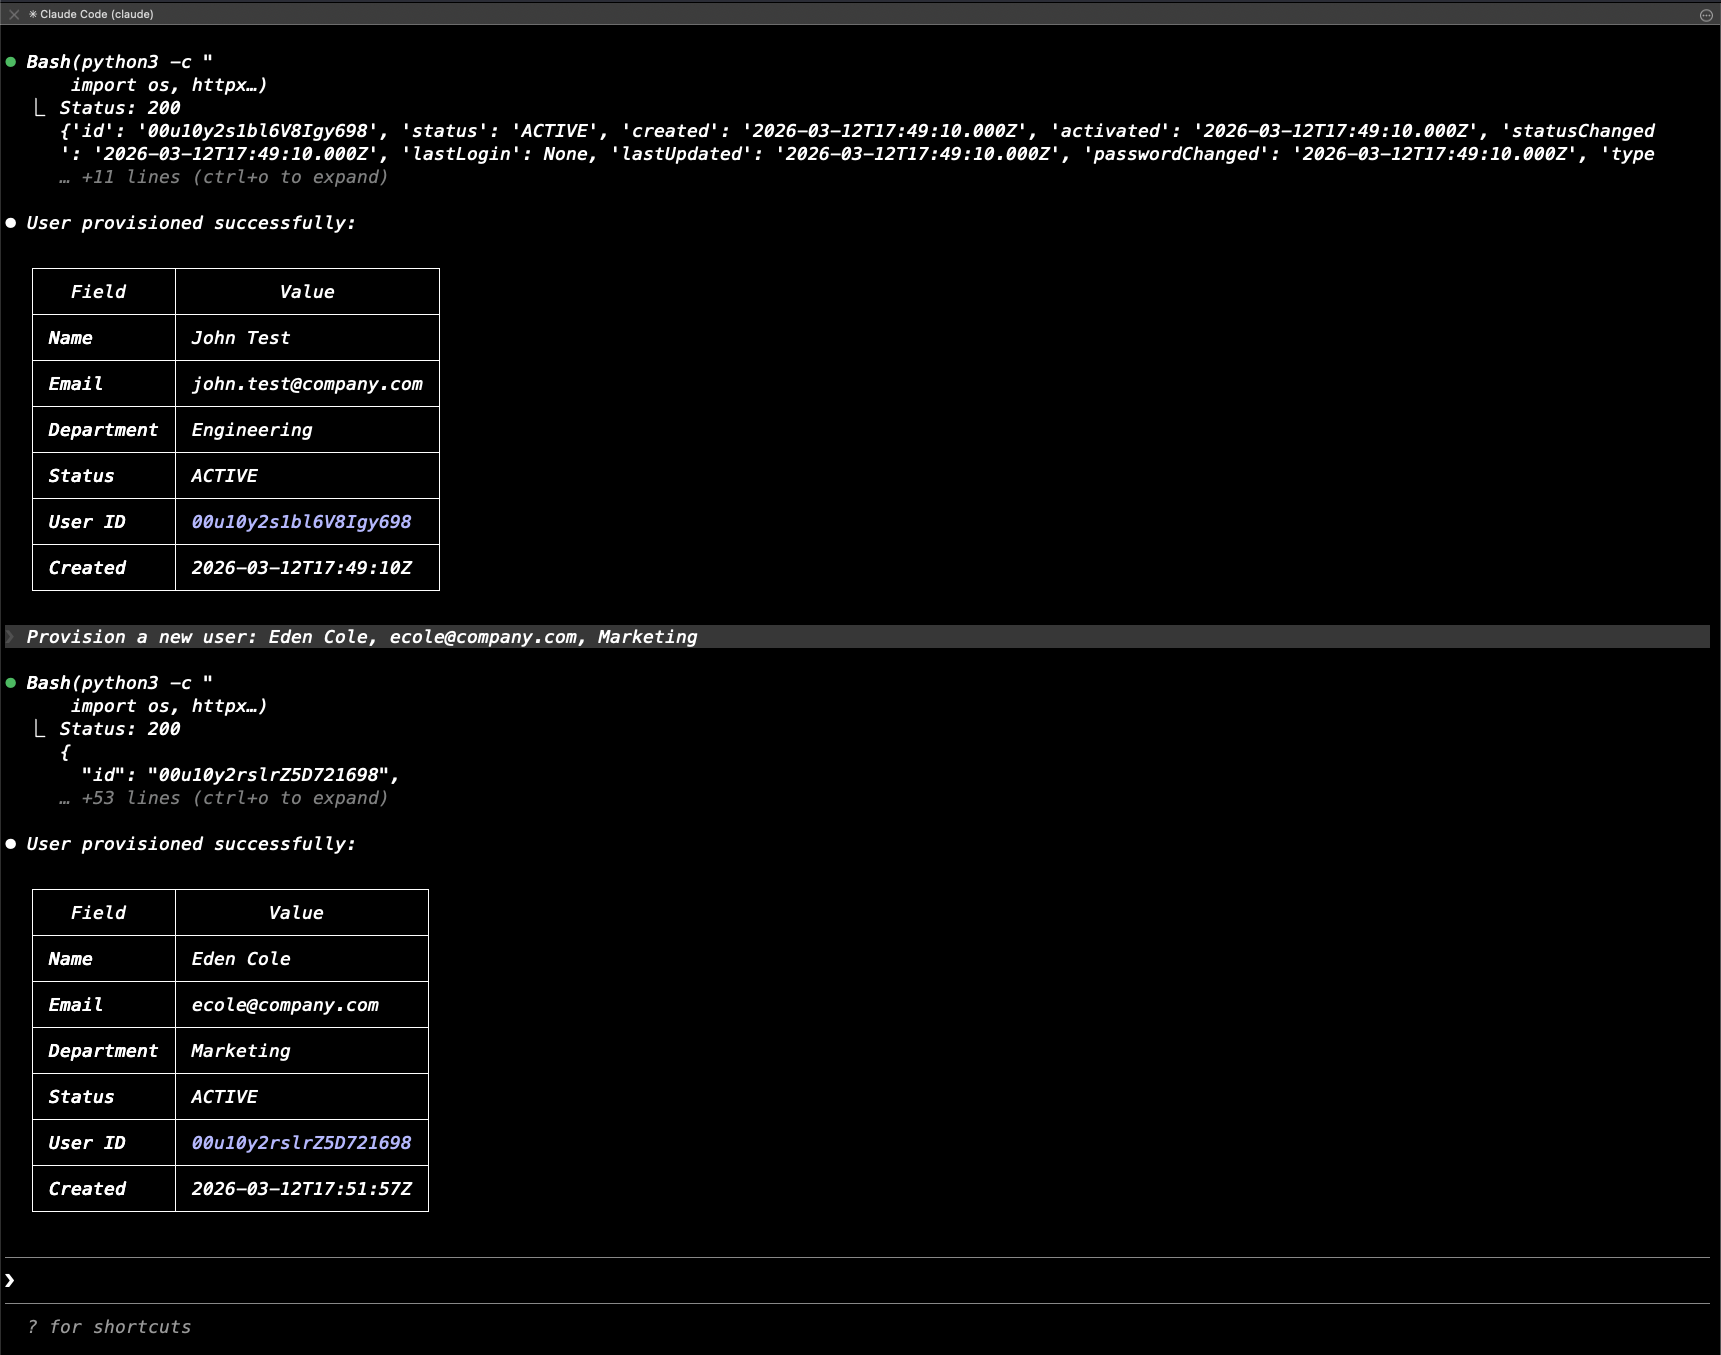Click the 'Engineering' department value
The image size is (1721, 1355).
(x=252, y=430)
